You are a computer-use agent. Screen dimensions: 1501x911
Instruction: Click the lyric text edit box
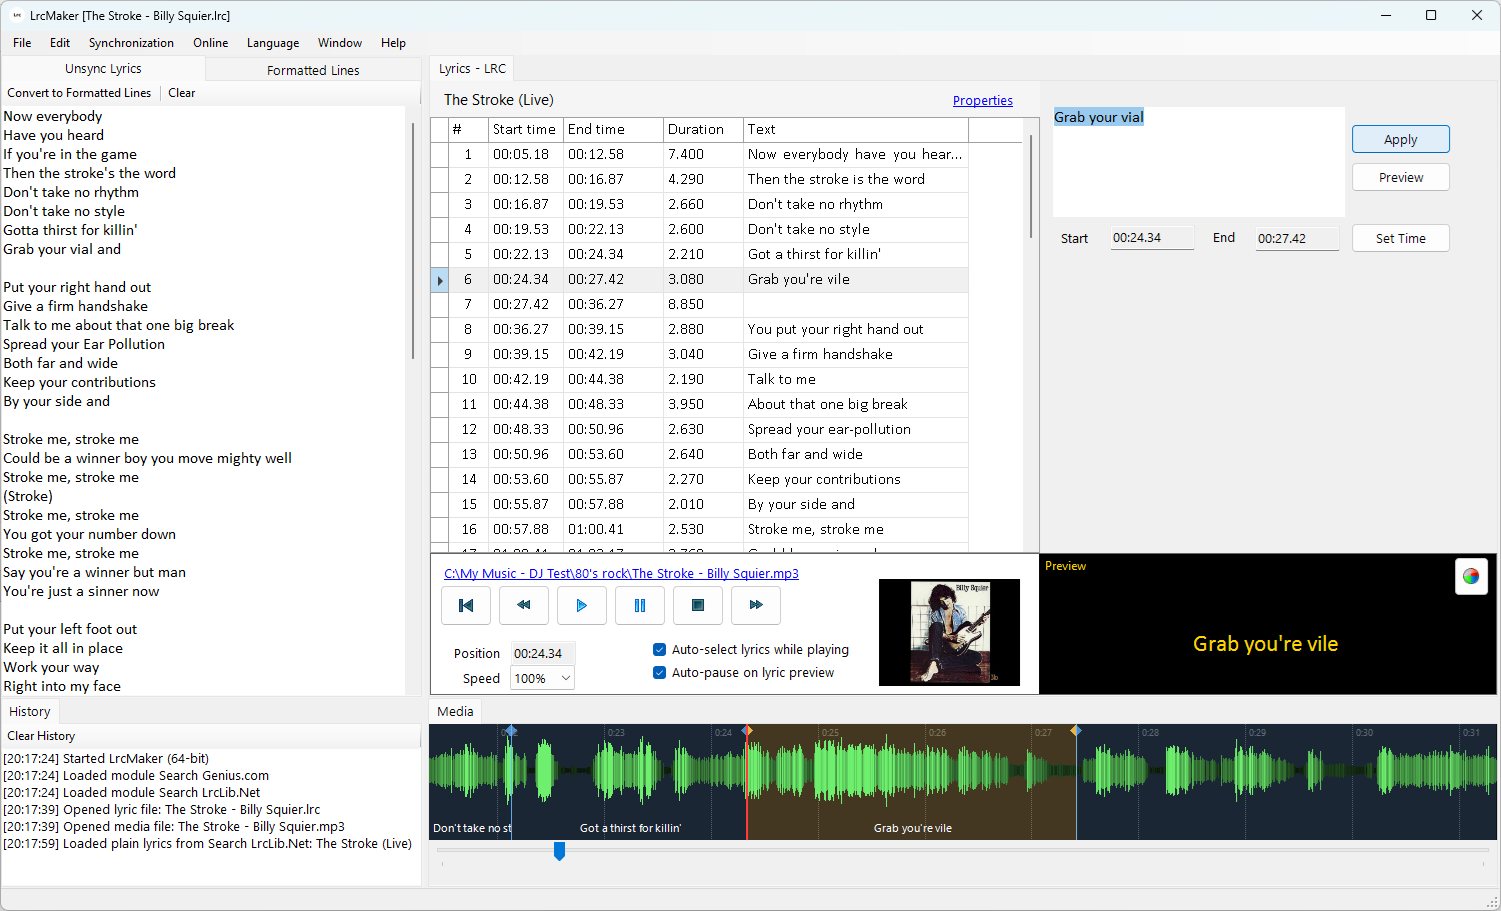tap(1198, 162)
